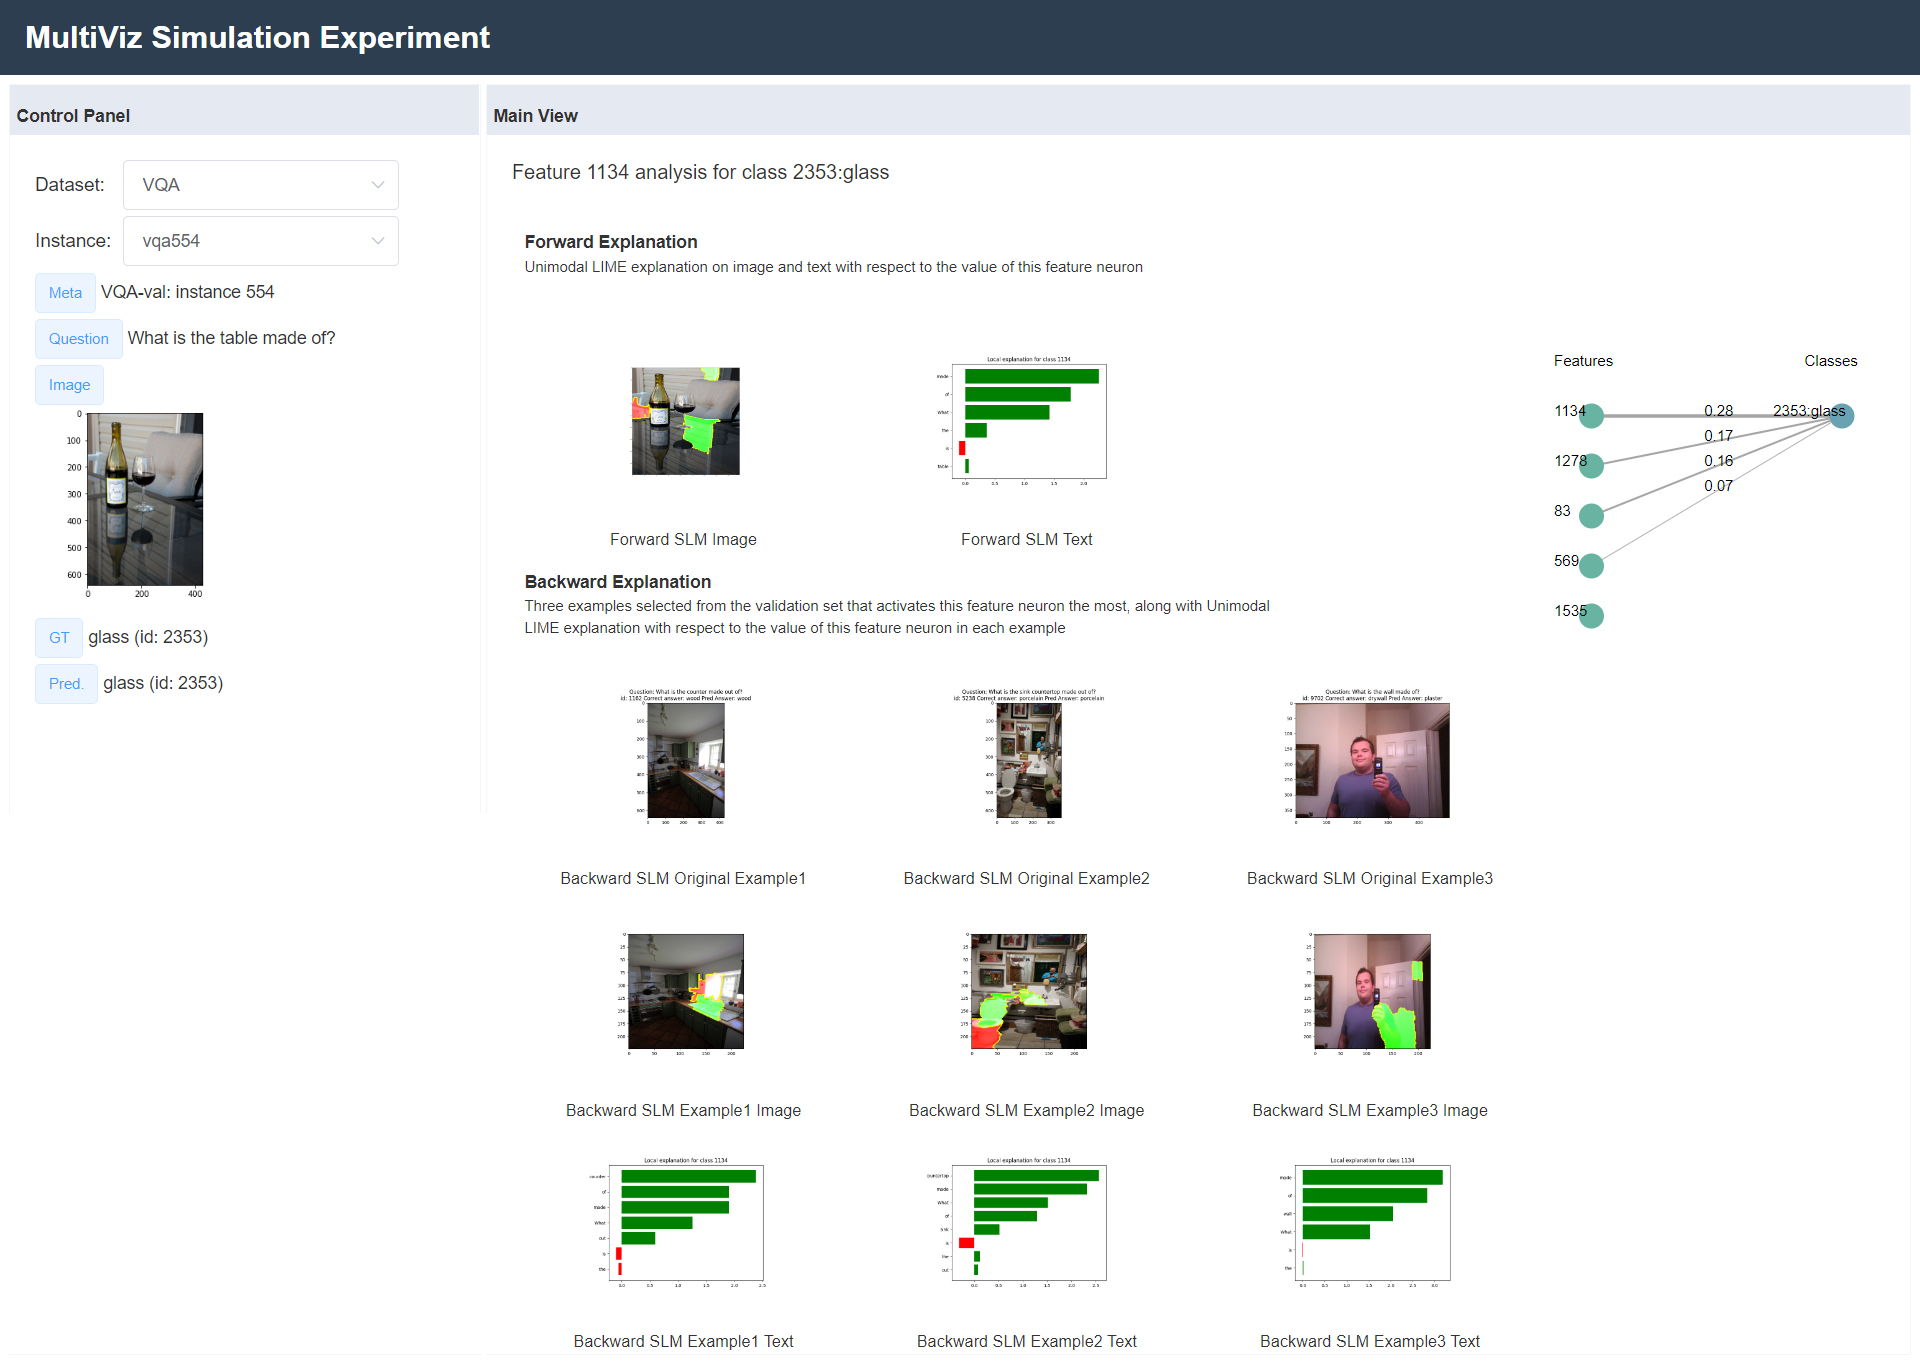
Task: Click the feature 83 node circle
Action: click(1591, 516)
